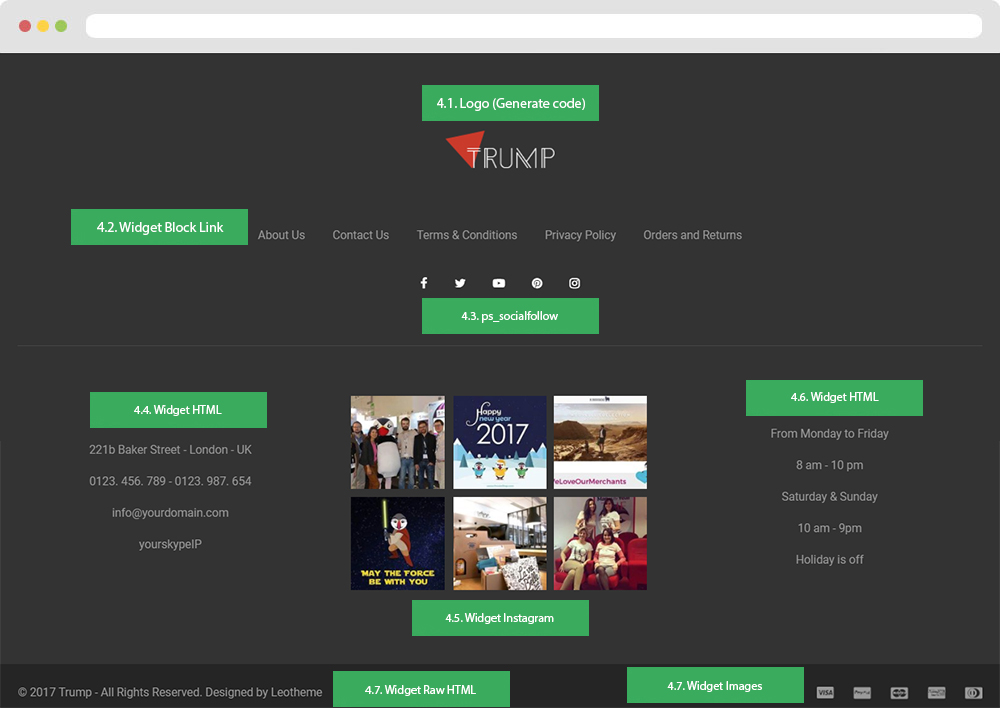Open the Instagram photo of group with puffin mascot
The image size is (1000, 708).
click(398, 442)
